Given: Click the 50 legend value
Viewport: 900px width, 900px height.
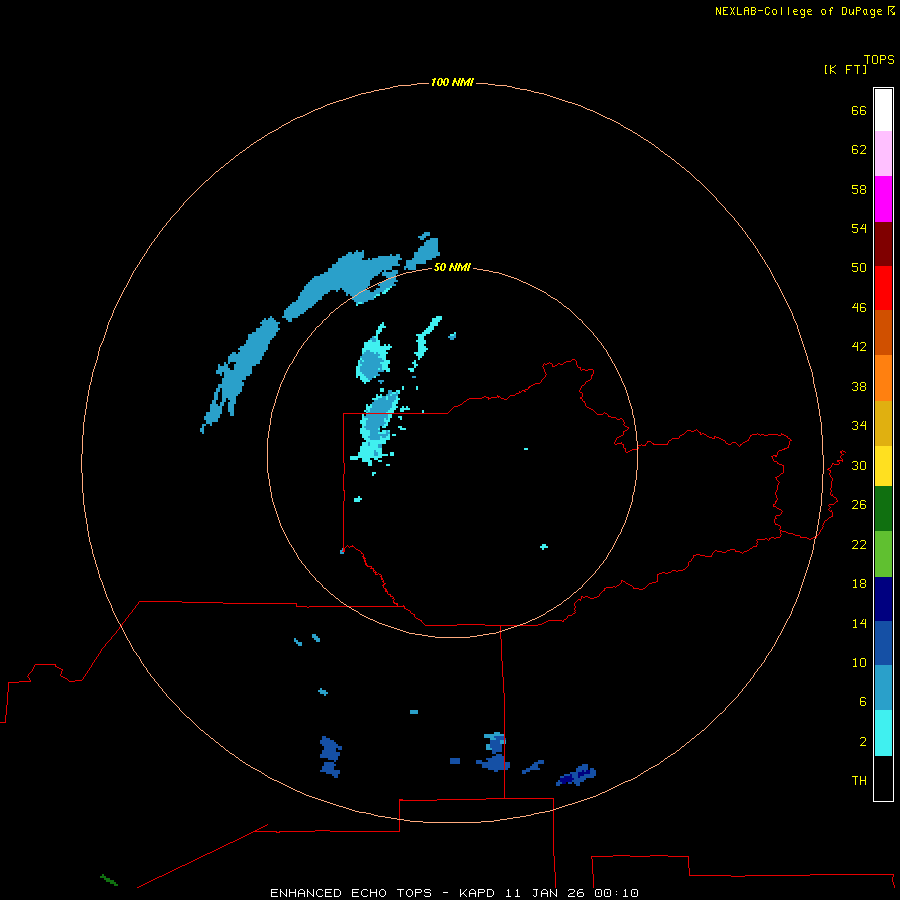Looking at the screenshot, I should tap(859, 267).
